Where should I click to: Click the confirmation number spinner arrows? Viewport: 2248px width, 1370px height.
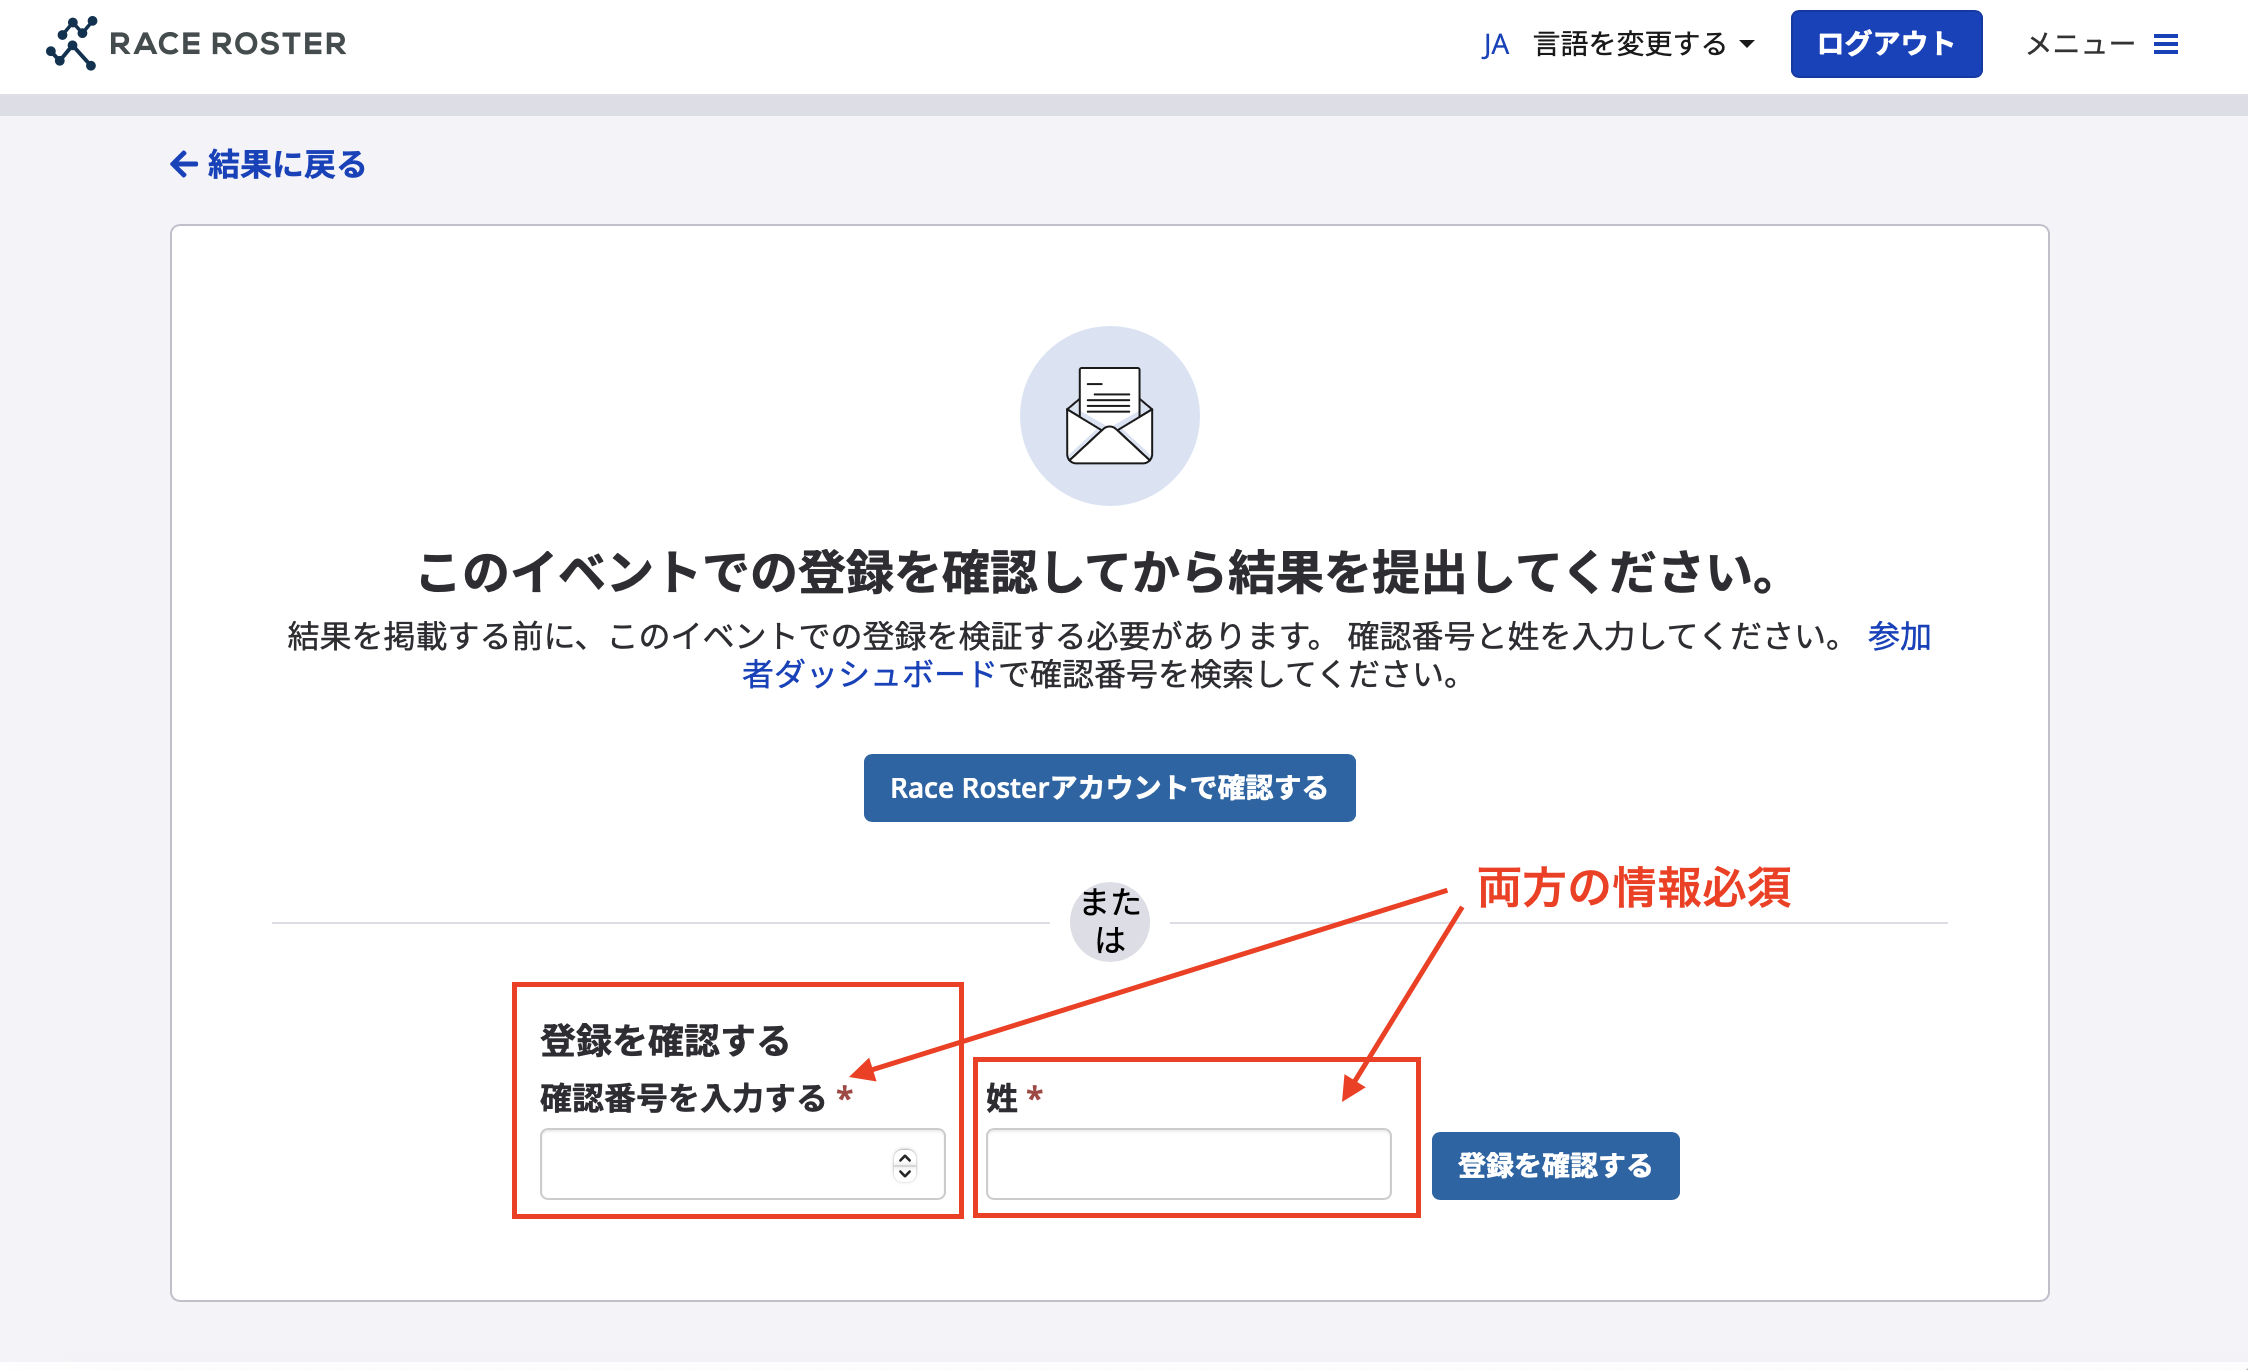click(x=904, y=1164)
